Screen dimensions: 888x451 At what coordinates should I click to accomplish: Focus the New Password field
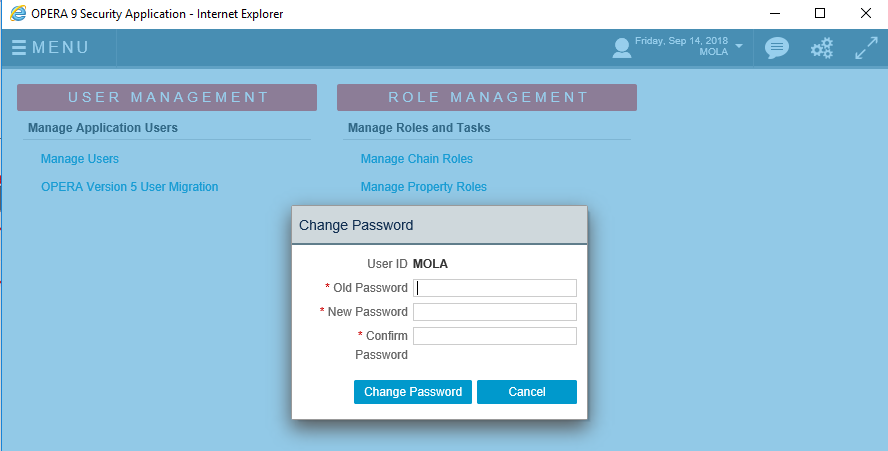pos(495,312)
